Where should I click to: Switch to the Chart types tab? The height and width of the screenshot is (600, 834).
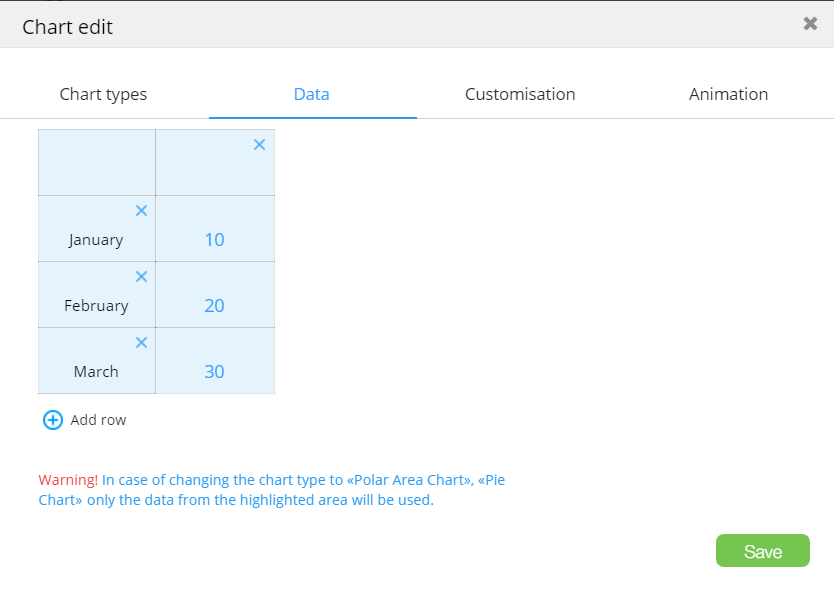coord(103,95)
